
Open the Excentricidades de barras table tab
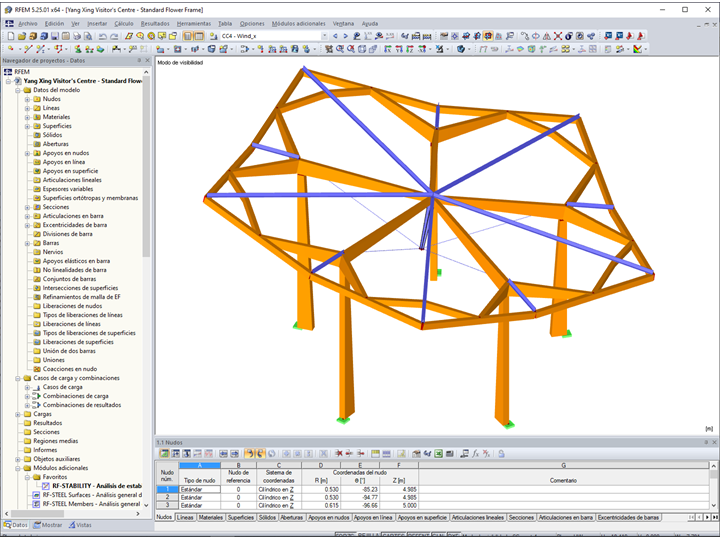[628, 518]
